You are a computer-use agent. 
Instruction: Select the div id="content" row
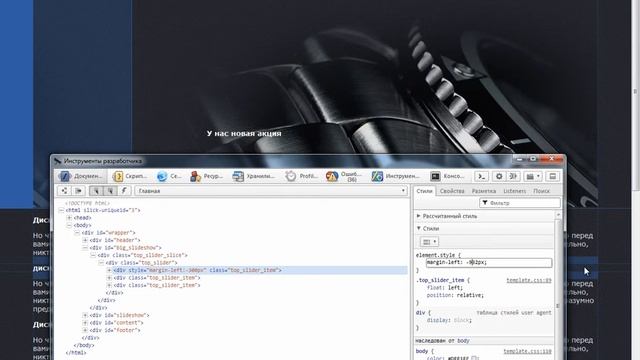(116, 323)
